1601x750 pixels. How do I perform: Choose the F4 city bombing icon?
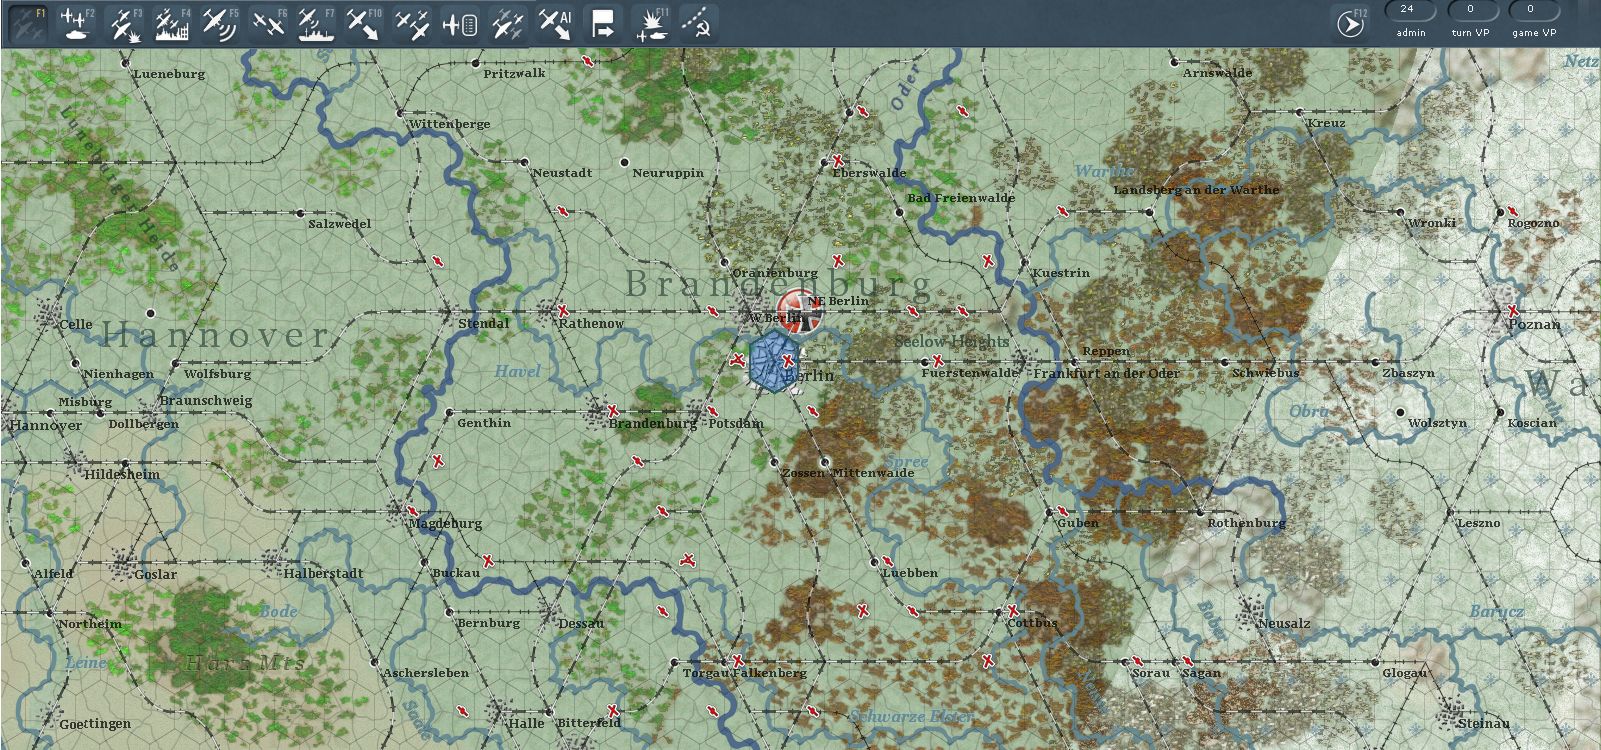(x=172, y=23)
